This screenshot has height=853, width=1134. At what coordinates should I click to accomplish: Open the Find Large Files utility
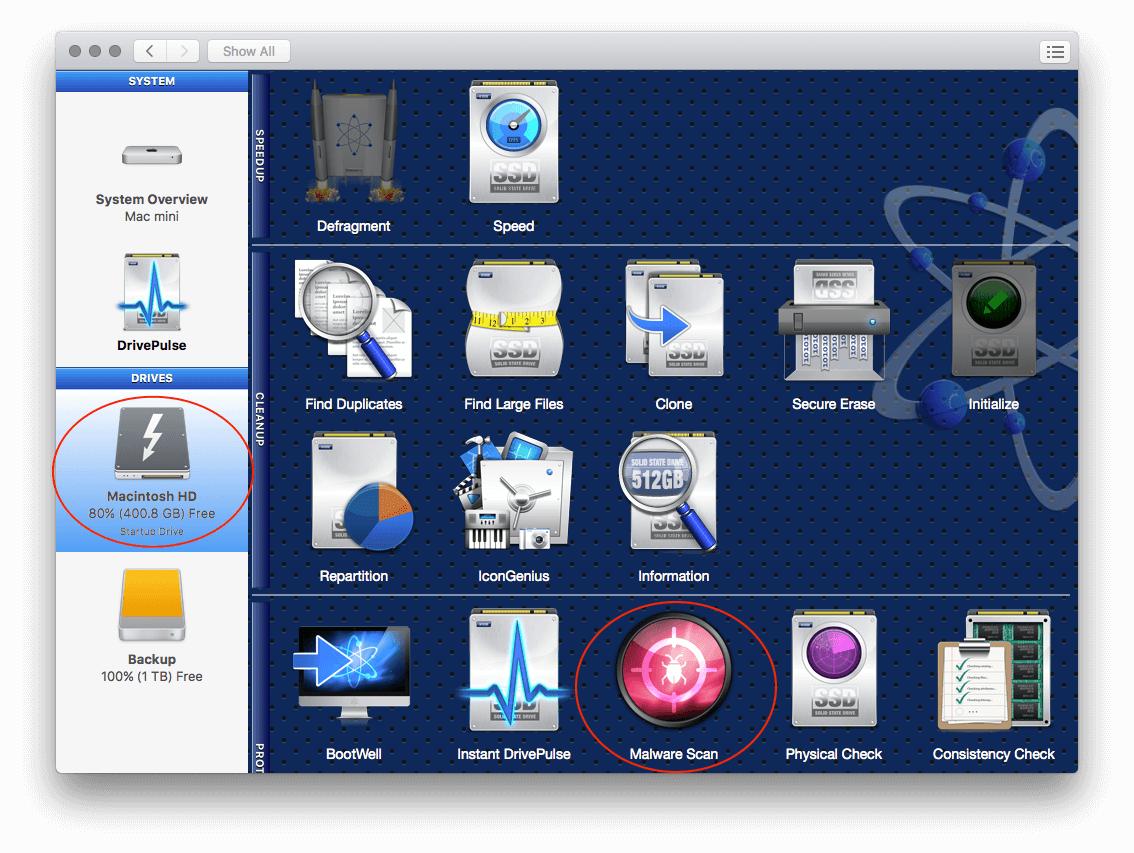click(513, 320)
